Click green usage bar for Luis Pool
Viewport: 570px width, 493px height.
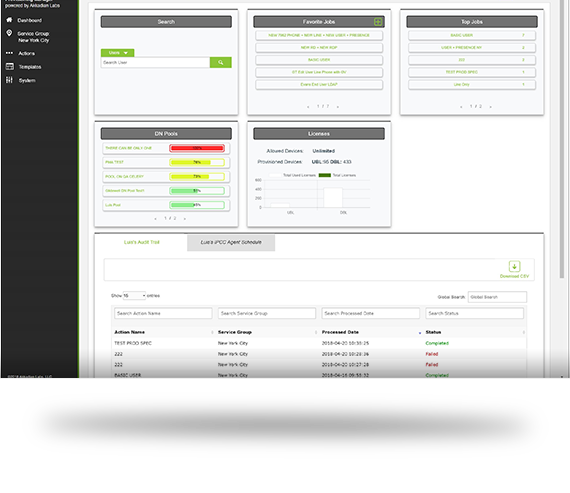point(197,205)
